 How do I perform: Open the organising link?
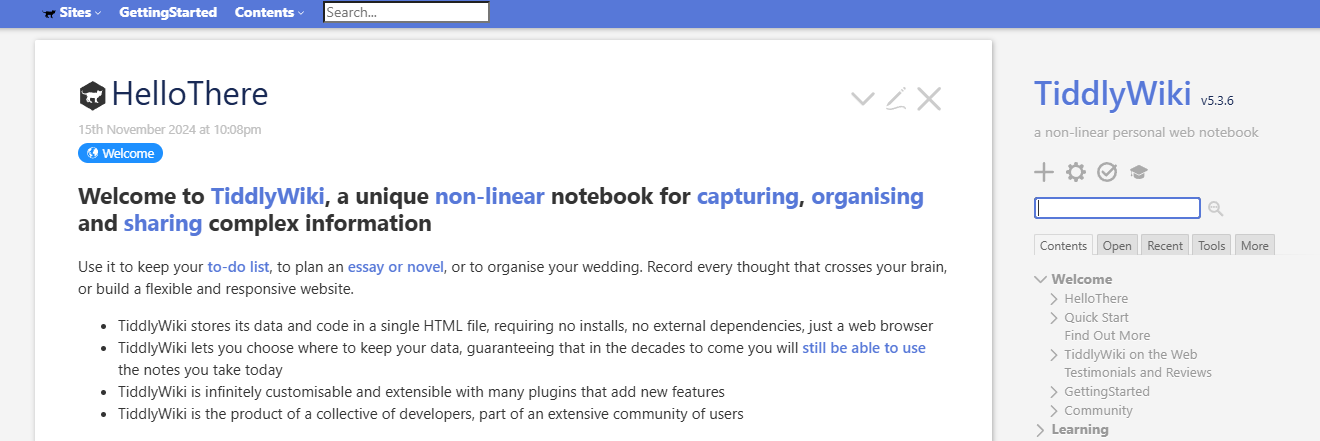pyautogui.click(x=867, y=195)
